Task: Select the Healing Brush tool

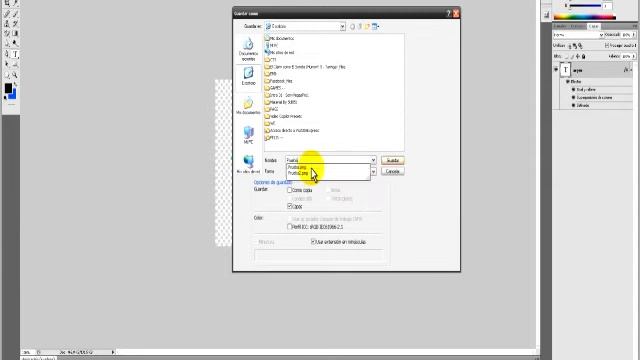Action: (x=7, y=14)
